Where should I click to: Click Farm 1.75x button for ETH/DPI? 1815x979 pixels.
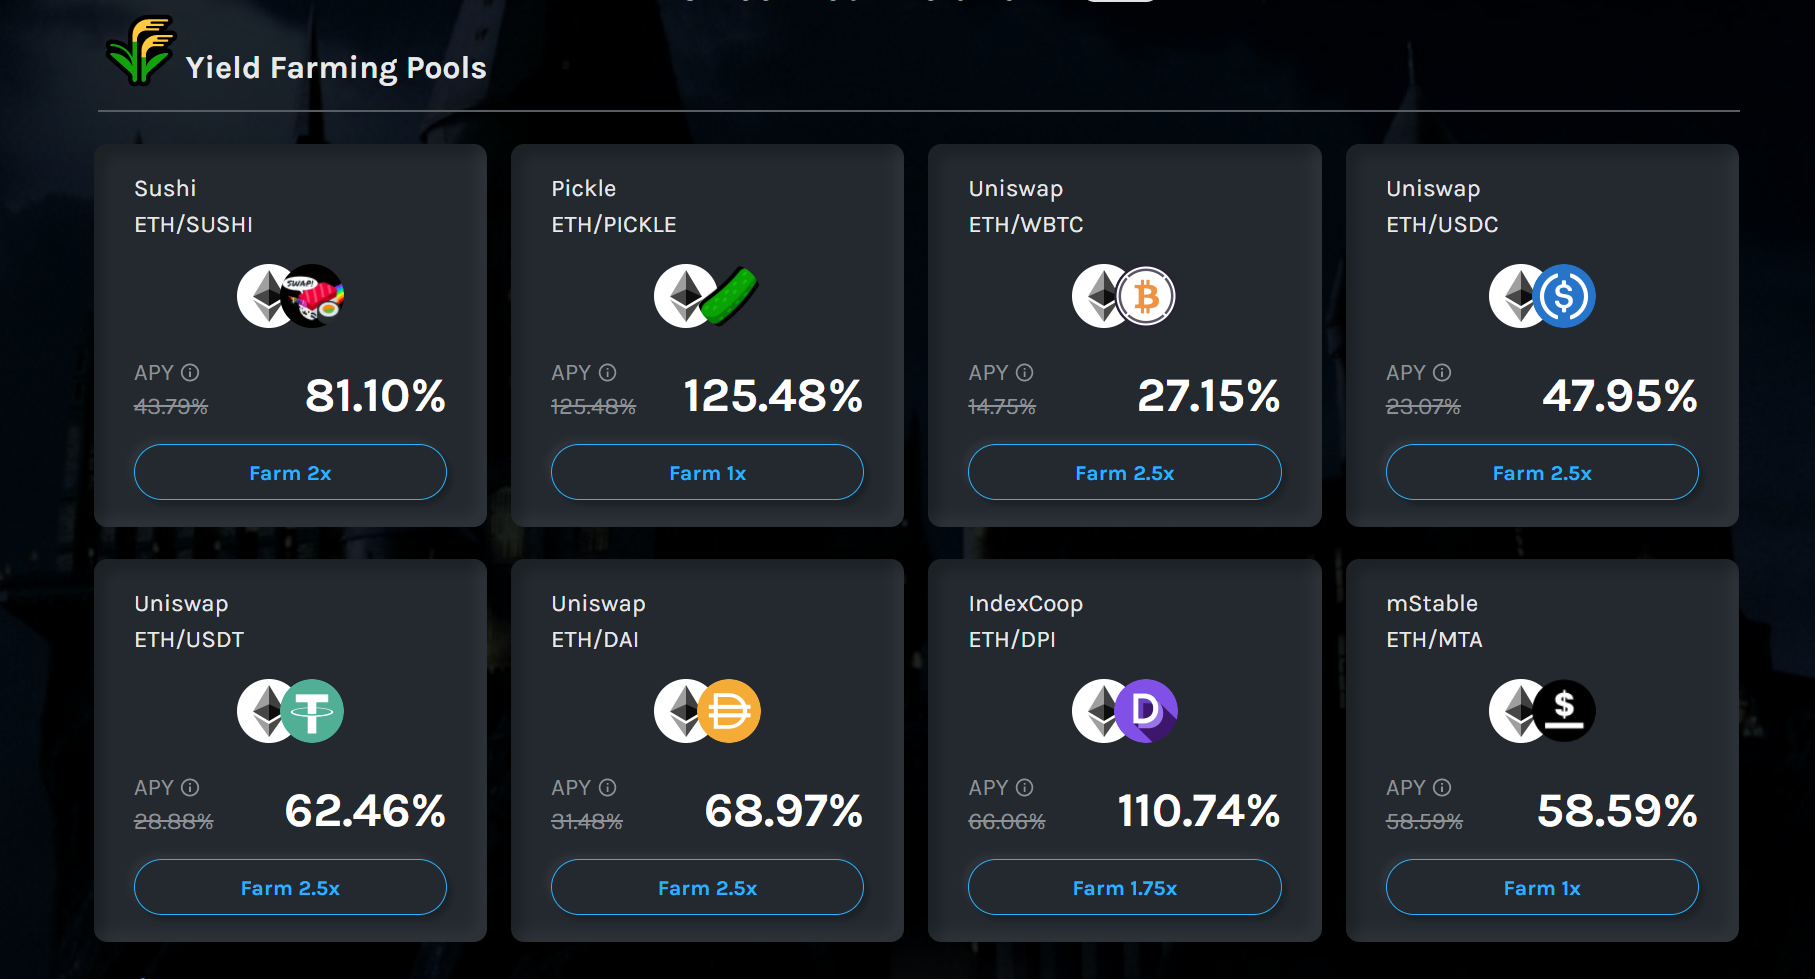(1125, 887)
